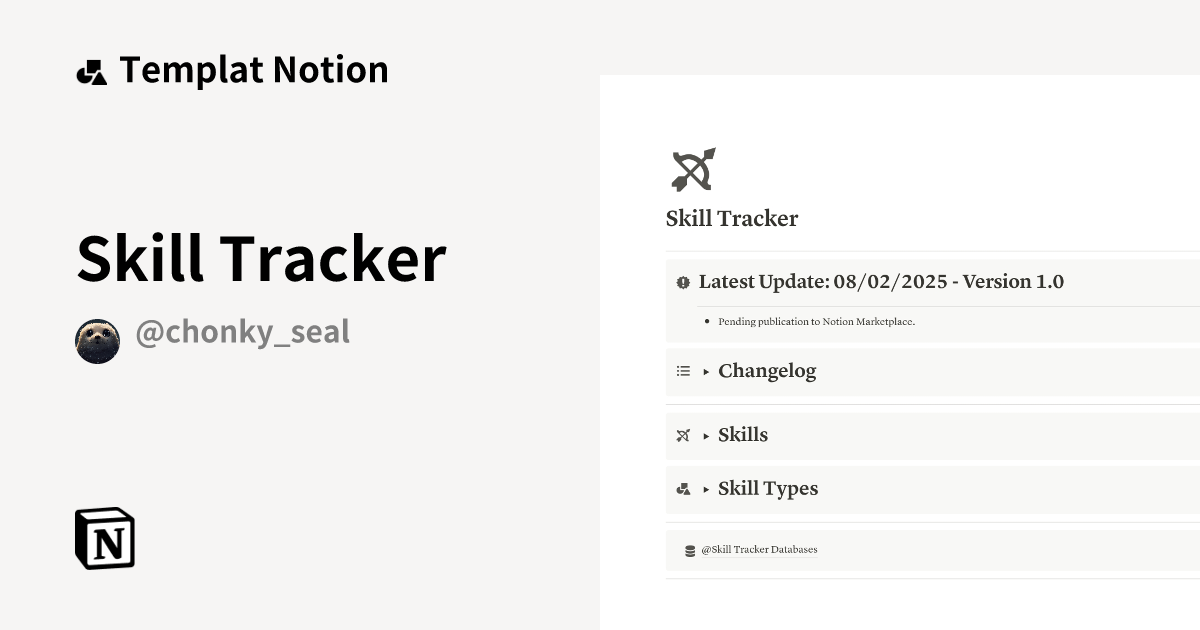Click the list icon beside Changelog

click(683, 370)
